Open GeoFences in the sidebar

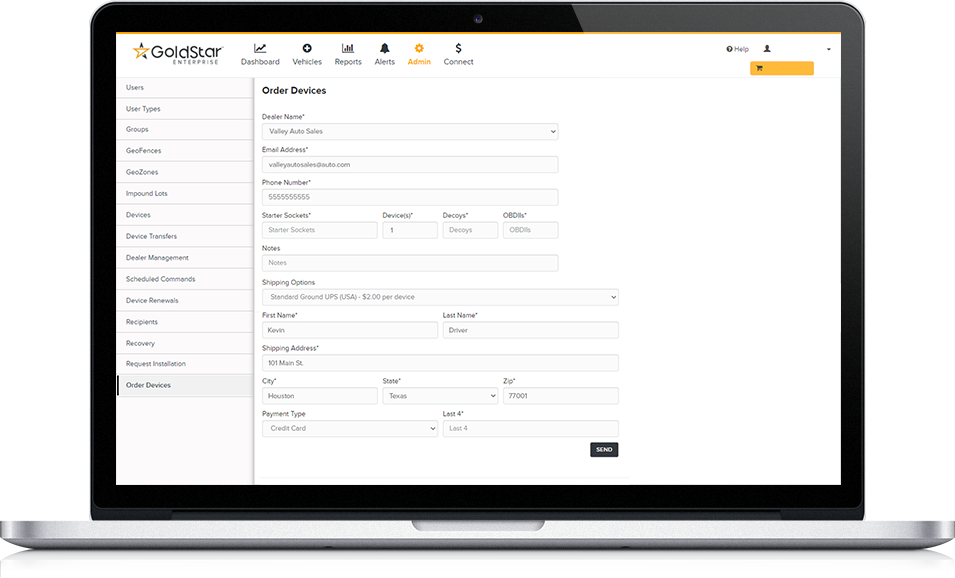pos(185,151)
